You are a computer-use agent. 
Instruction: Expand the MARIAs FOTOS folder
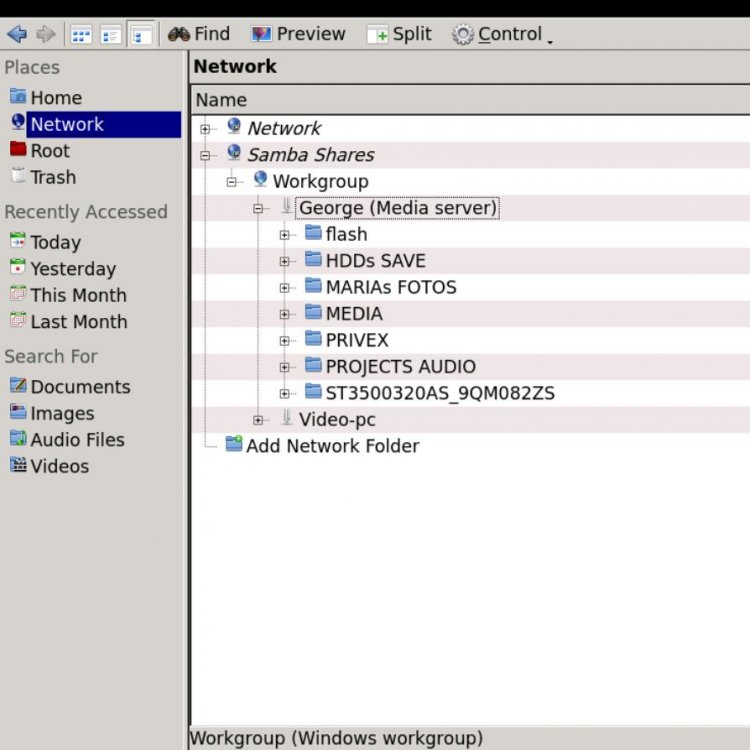[x=285, y=288]
